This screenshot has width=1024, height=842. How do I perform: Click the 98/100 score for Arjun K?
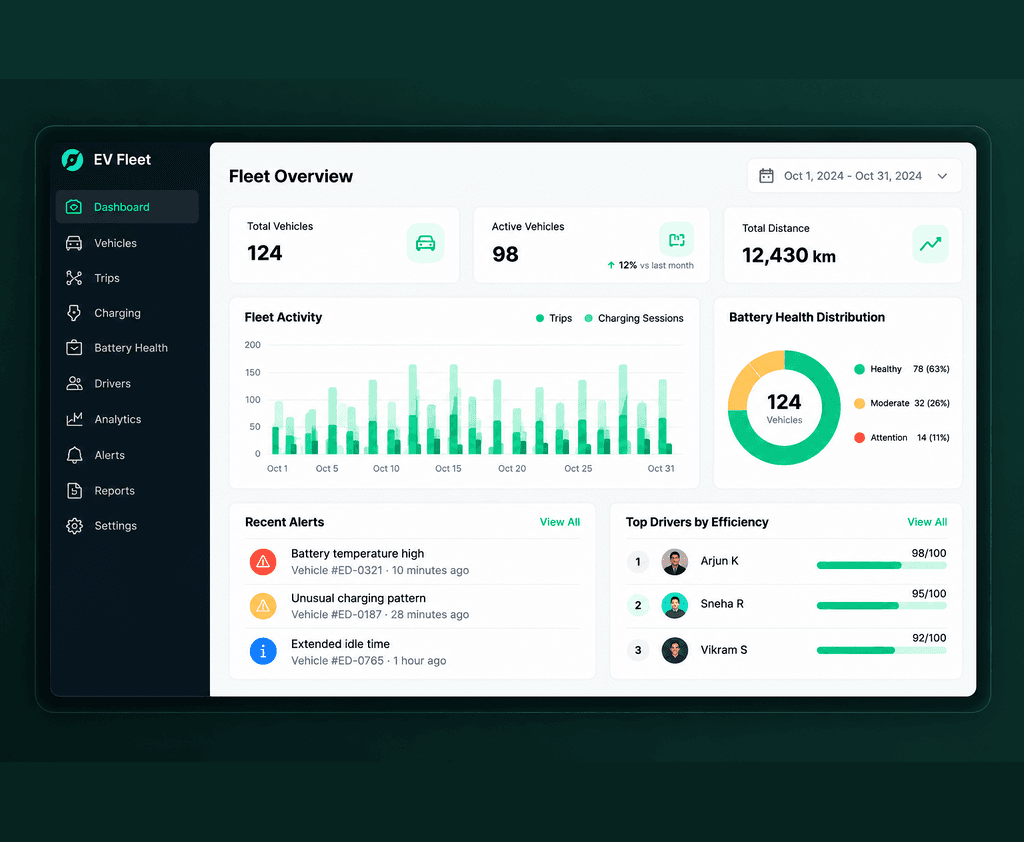pyautogui.click(x=929, y=553)
